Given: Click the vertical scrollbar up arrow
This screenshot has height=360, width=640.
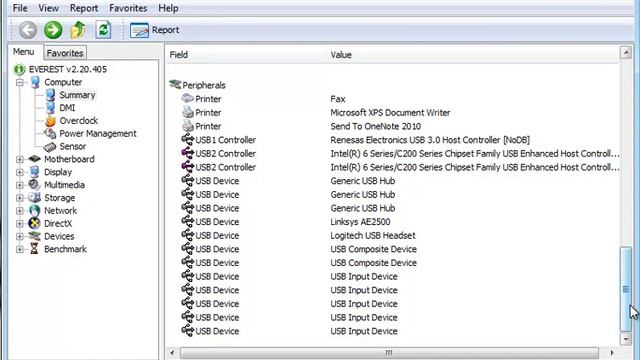Looking at the screenshot, I should click(626, 53).
